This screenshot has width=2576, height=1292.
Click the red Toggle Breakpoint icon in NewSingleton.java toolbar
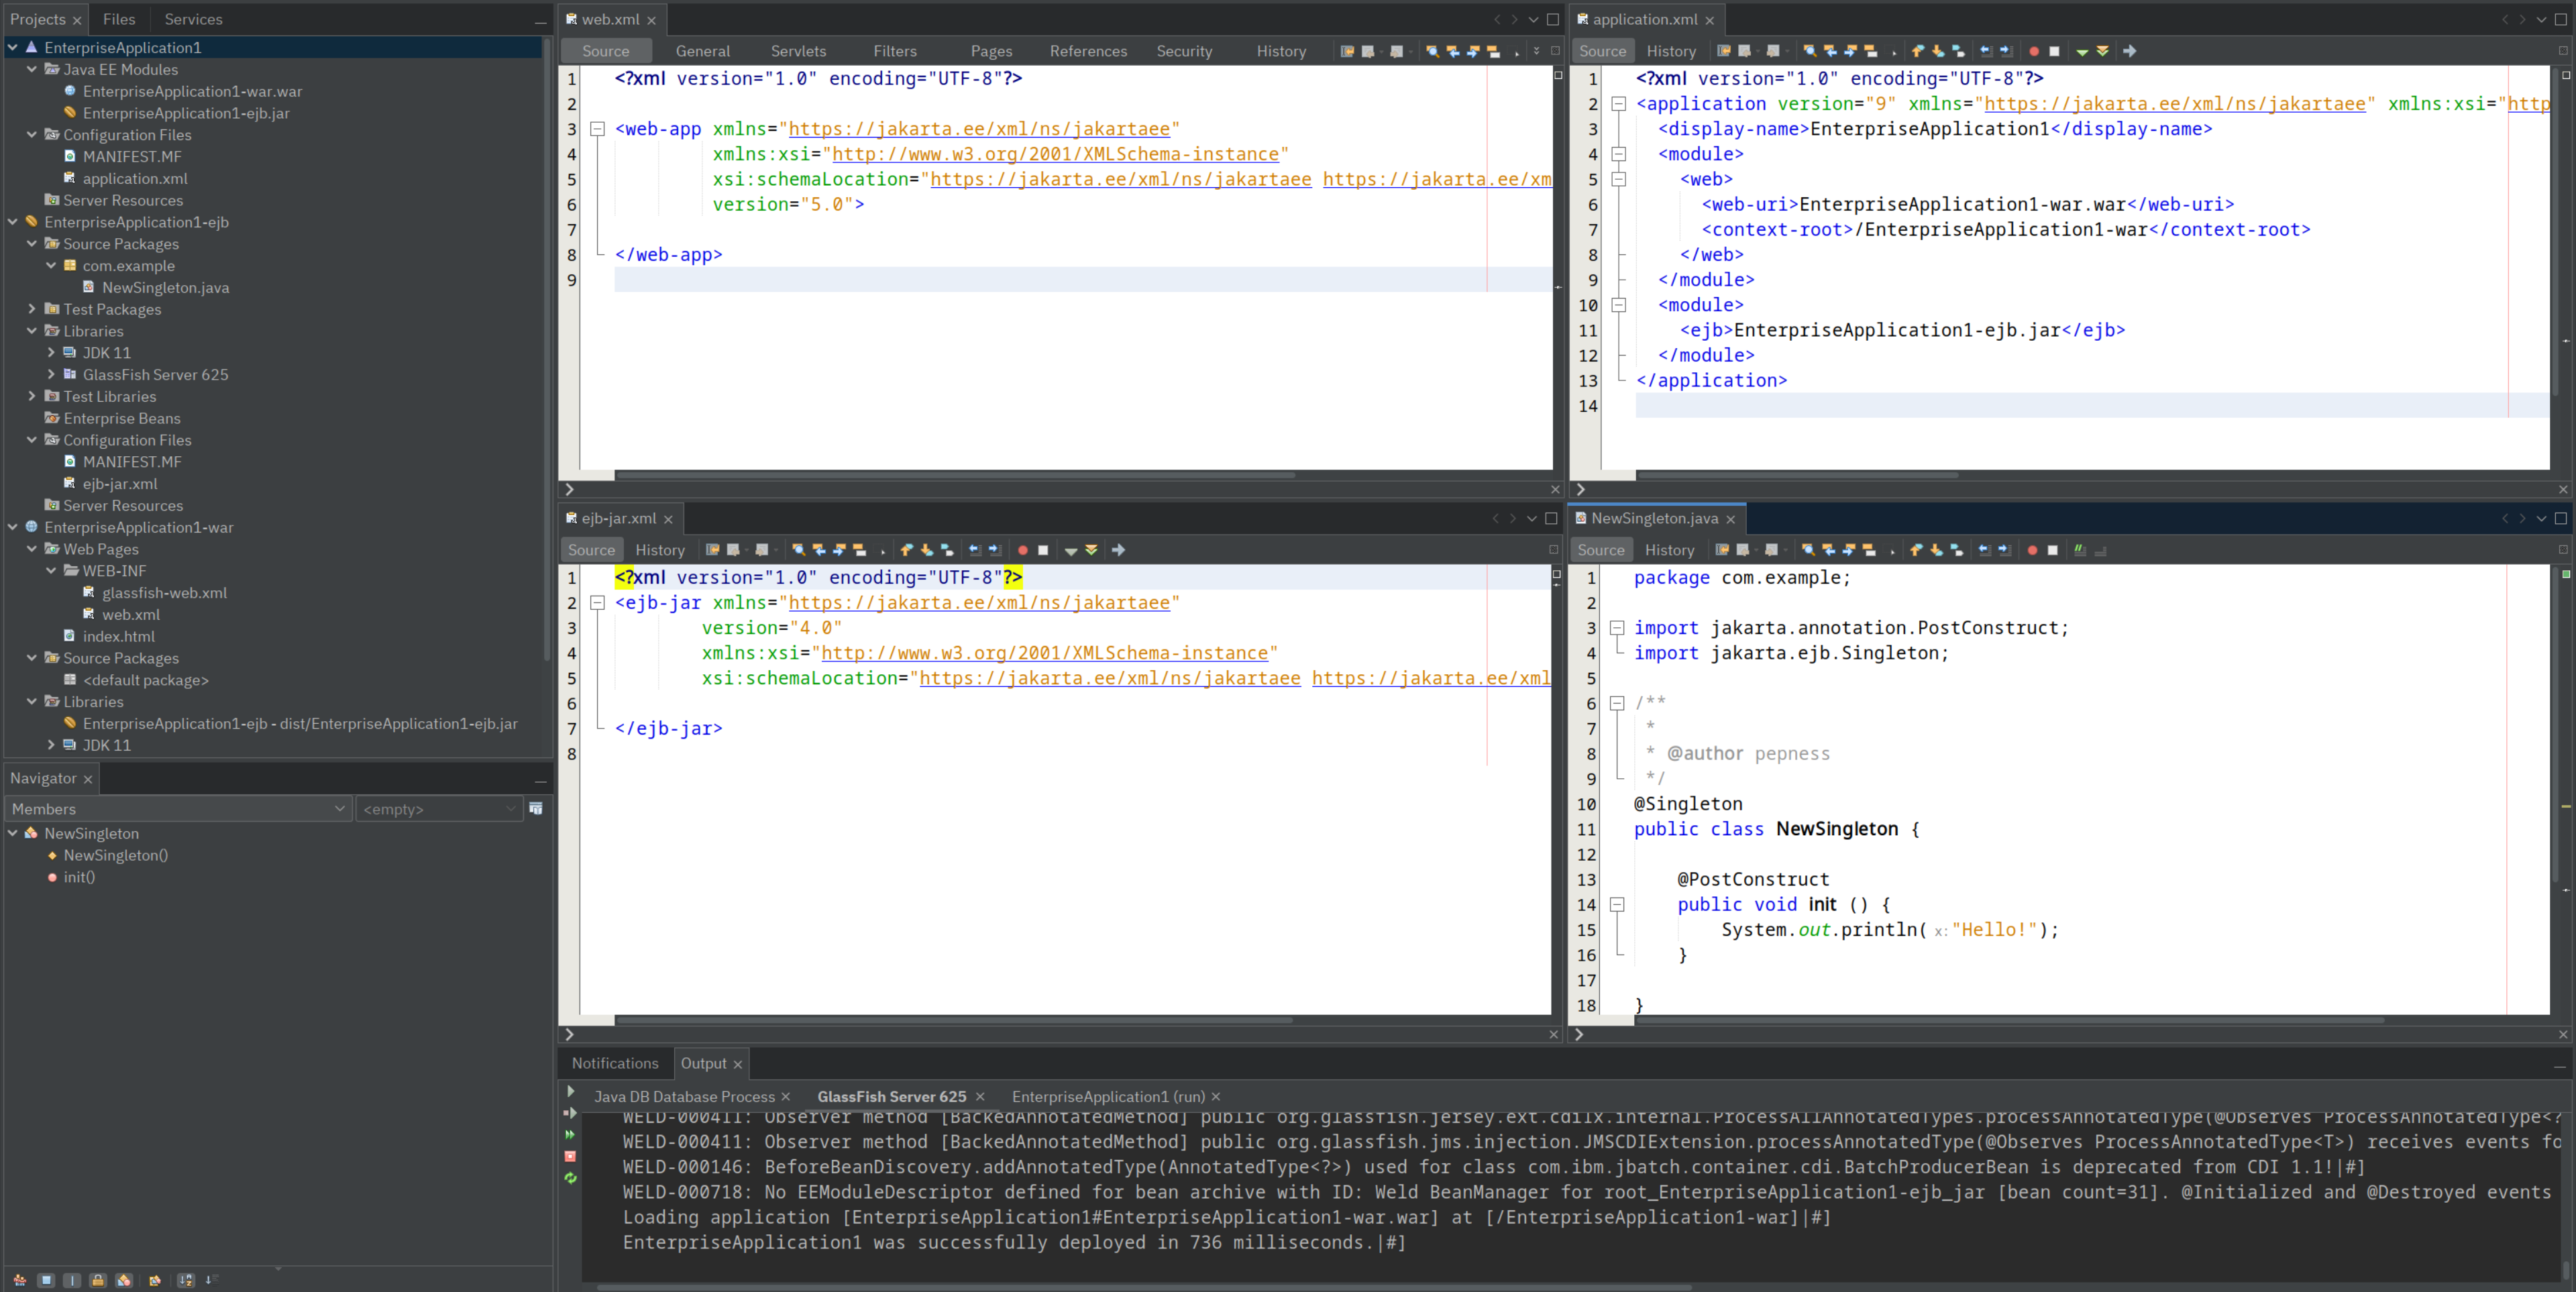tap(2033, 551)
